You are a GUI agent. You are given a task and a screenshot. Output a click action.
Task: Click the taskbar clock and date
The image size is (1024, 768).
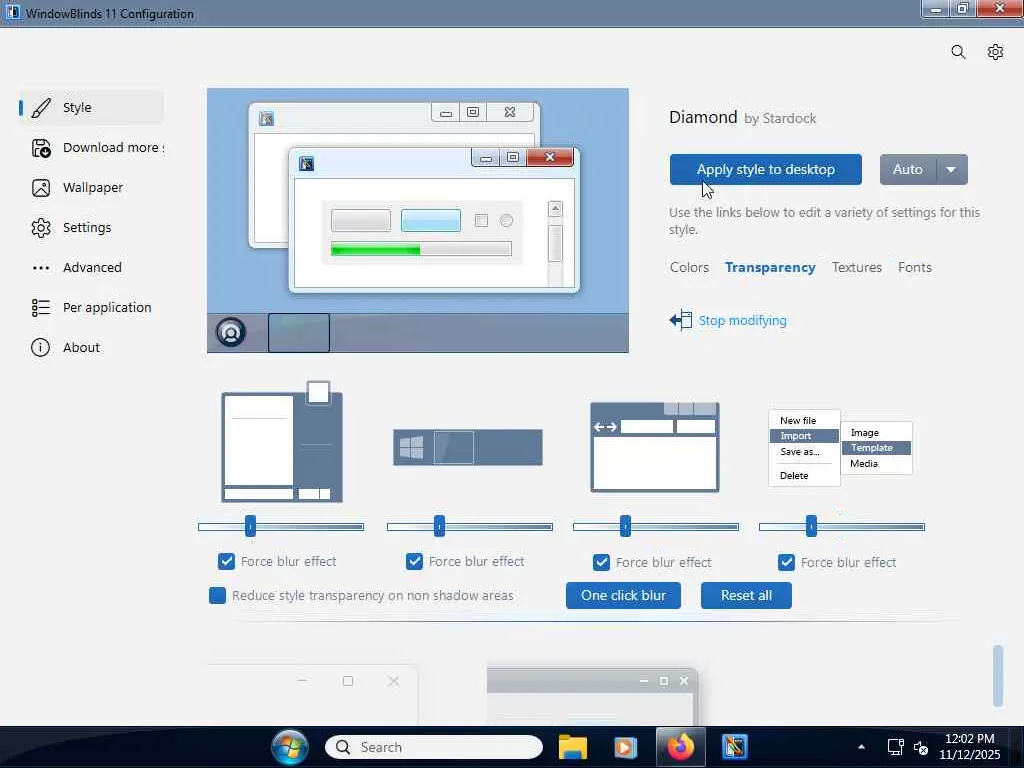pos(970,747)
